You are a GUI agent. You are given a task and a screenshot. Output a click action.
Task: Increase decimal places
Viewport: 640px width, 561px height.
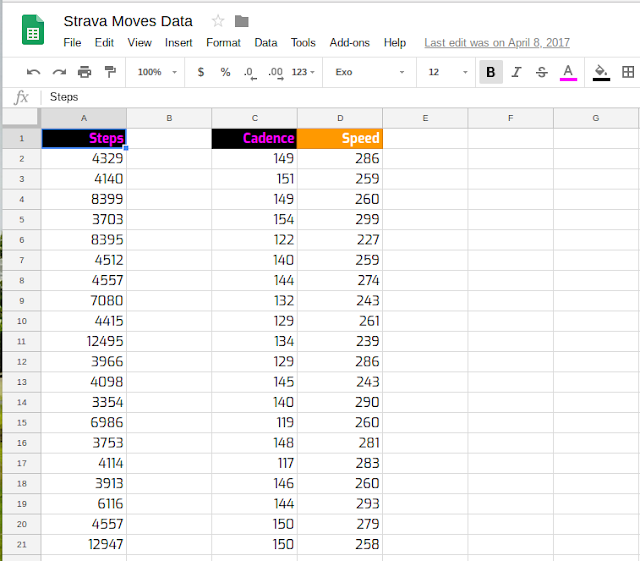click(x=276, y=73)
